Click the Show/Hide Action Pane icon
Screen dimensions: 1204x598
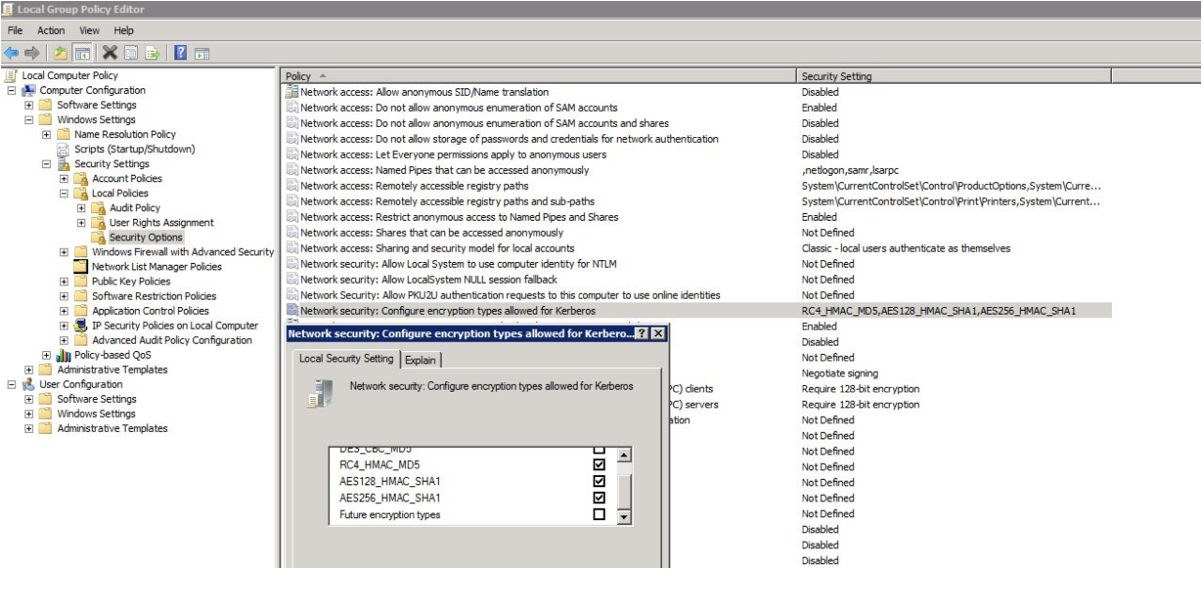(202, 52)
